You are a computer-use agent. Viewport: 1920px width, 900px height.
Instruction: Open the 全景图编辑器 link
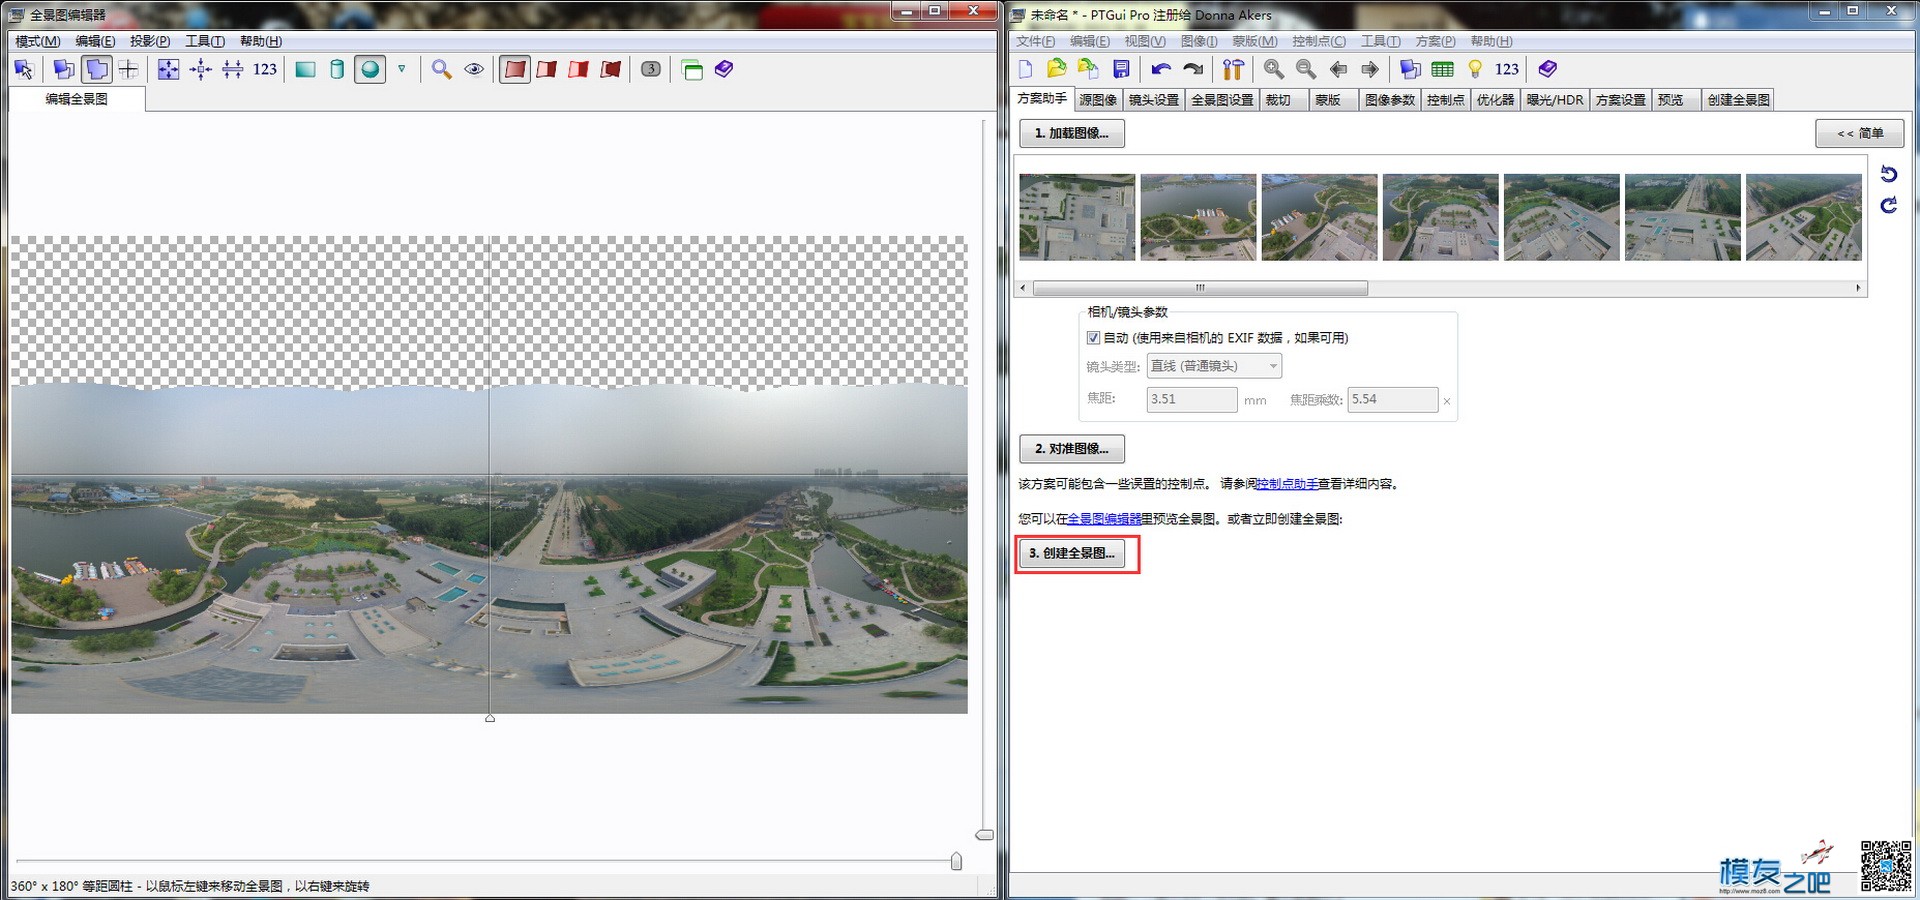(1104, 519)
